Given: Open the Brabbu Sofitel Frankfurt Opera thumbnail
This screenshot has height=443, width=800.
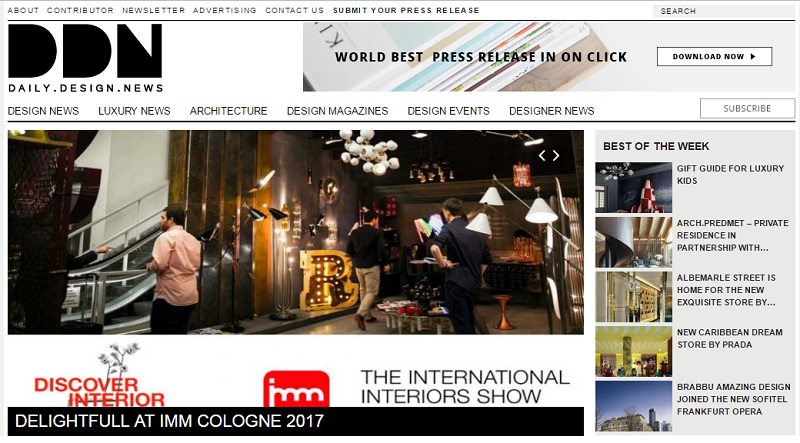Looking at the screenshot, I should point(633,406).
